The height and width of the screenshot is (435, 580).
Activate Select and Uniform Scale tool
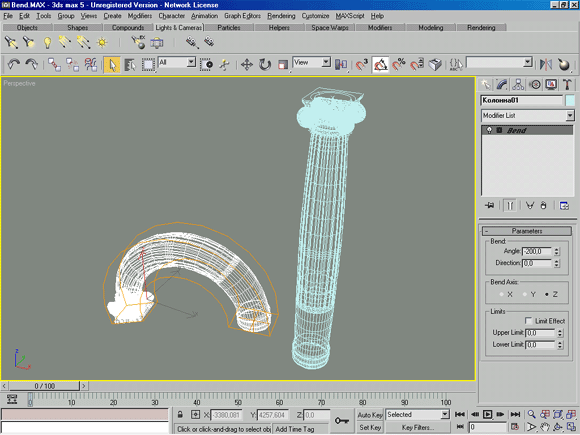click(x=283, y=65)
